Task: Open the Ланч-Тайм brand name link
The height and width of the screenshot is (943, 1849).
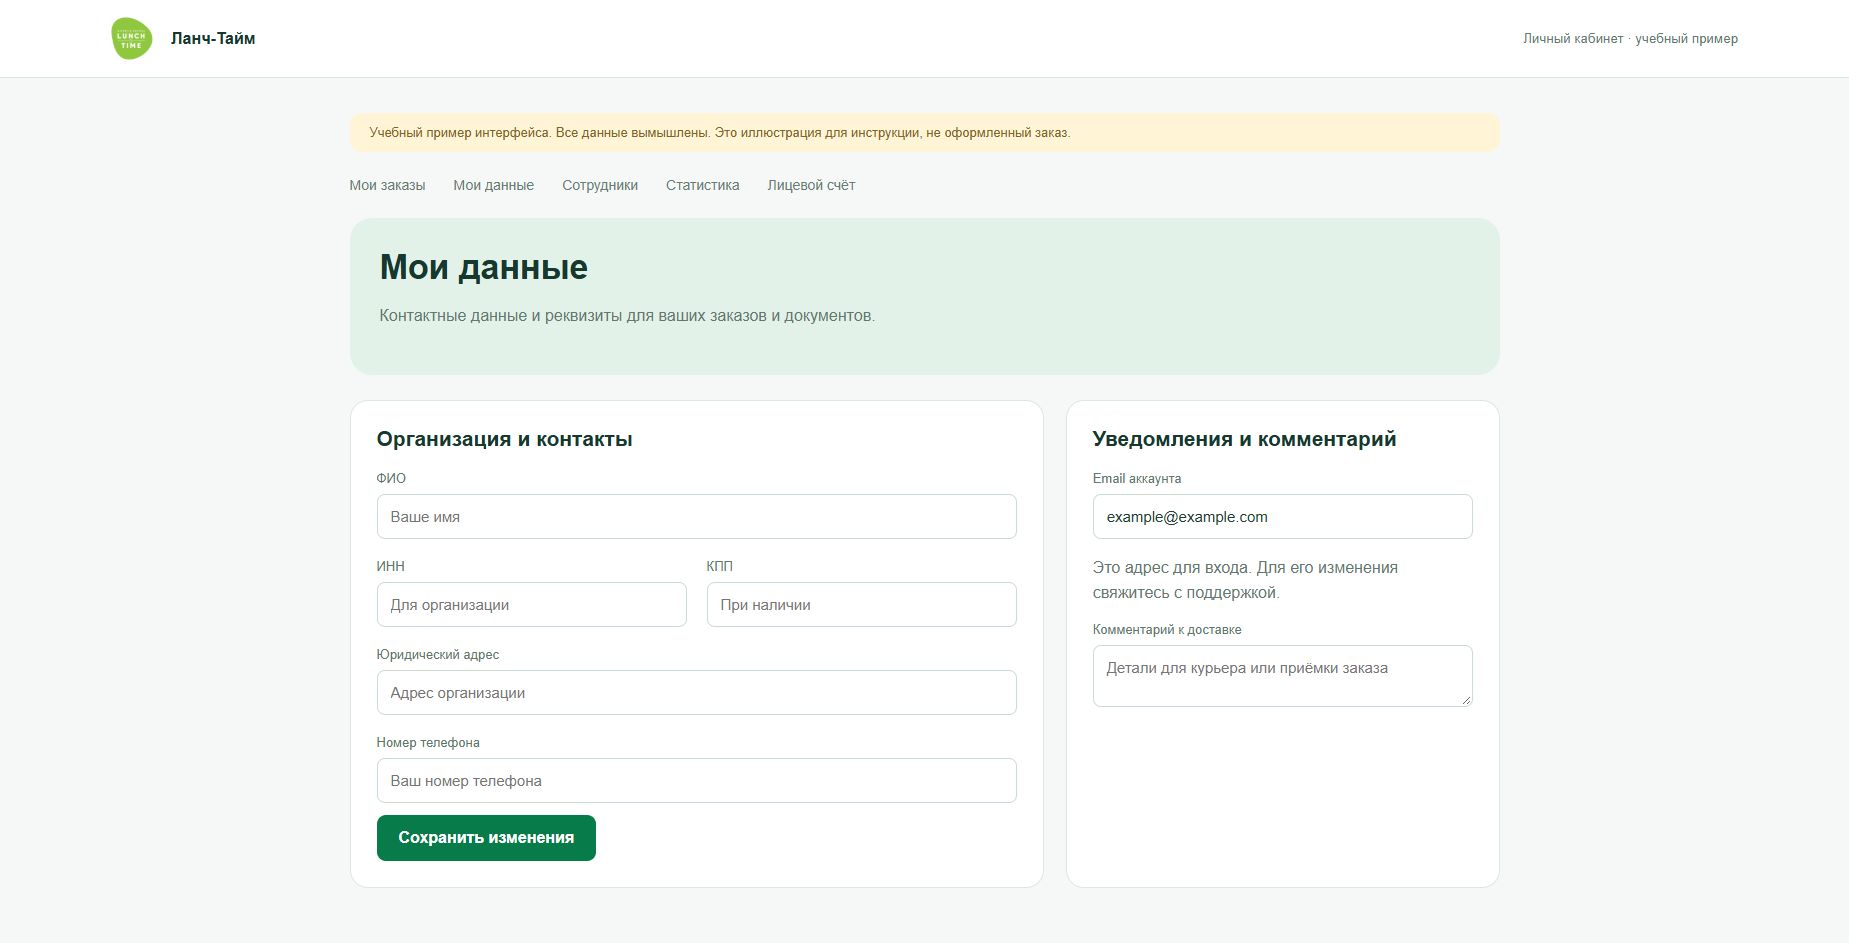Action: point(213,38)
